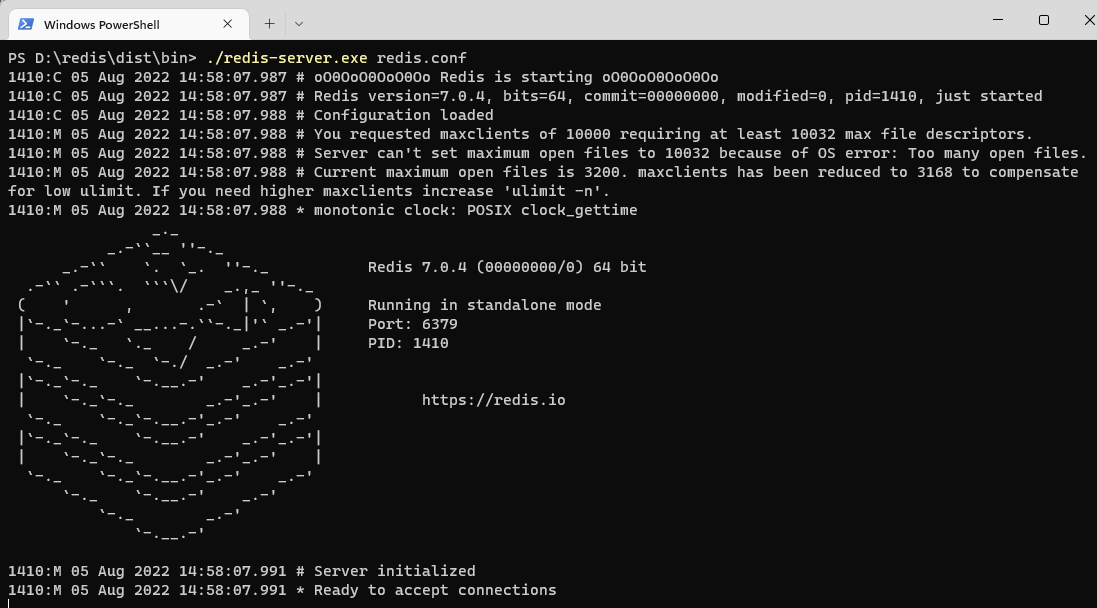Open a new terminal tab
The width and height of the screenshot is (1097, 608).
click(x=269, y=23)
